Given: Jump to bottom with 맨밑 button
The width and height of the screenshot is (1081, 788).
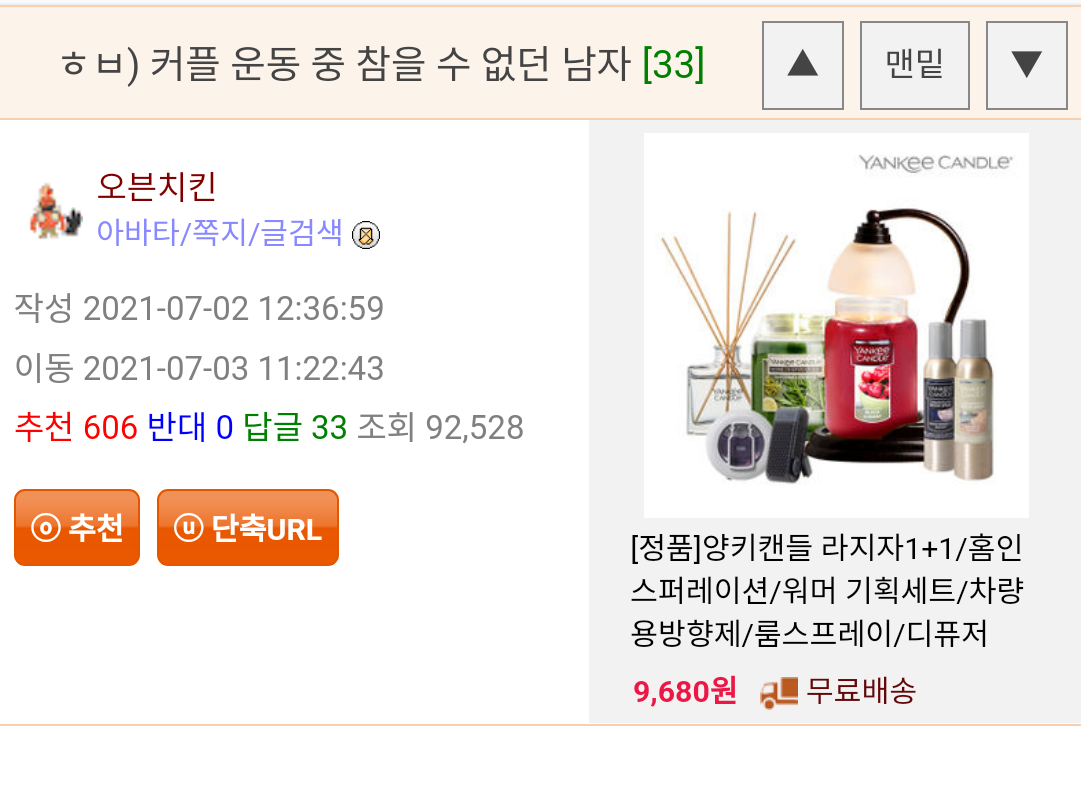Looking at the screenshot, I should (915, 65).
